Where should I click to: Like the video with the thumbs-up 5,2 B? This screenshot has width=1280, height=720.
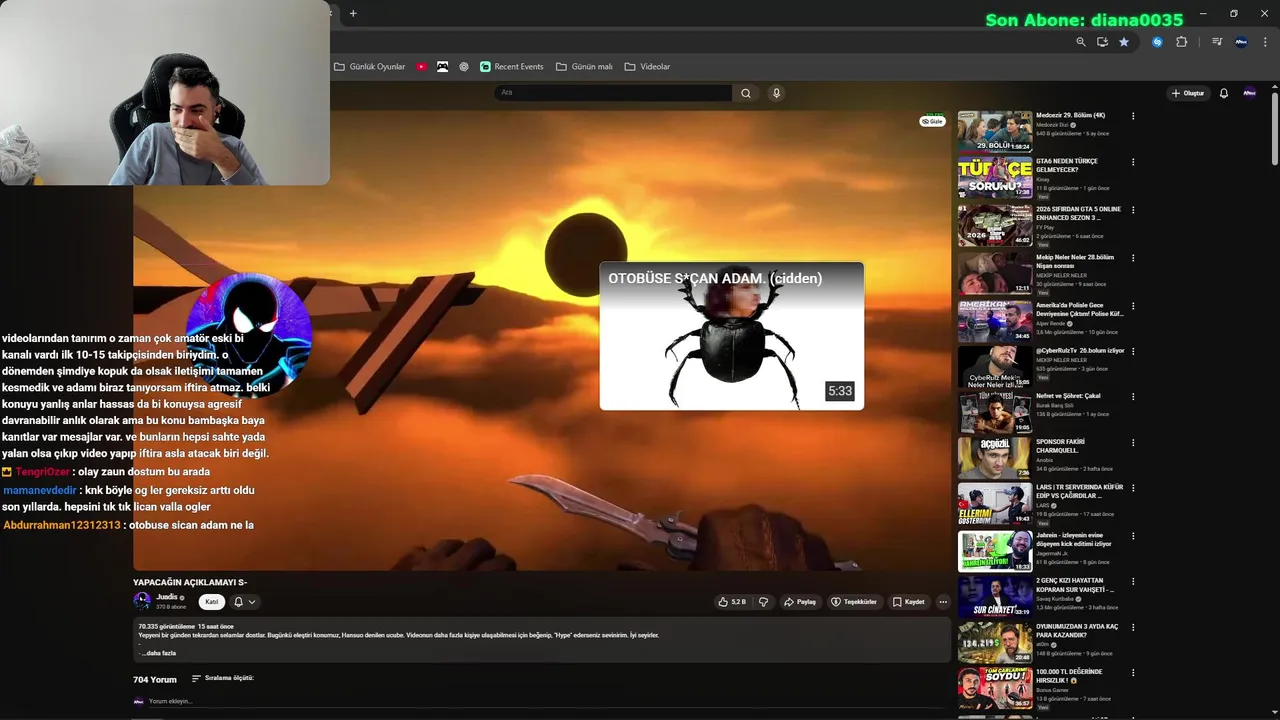click(732, 602)
